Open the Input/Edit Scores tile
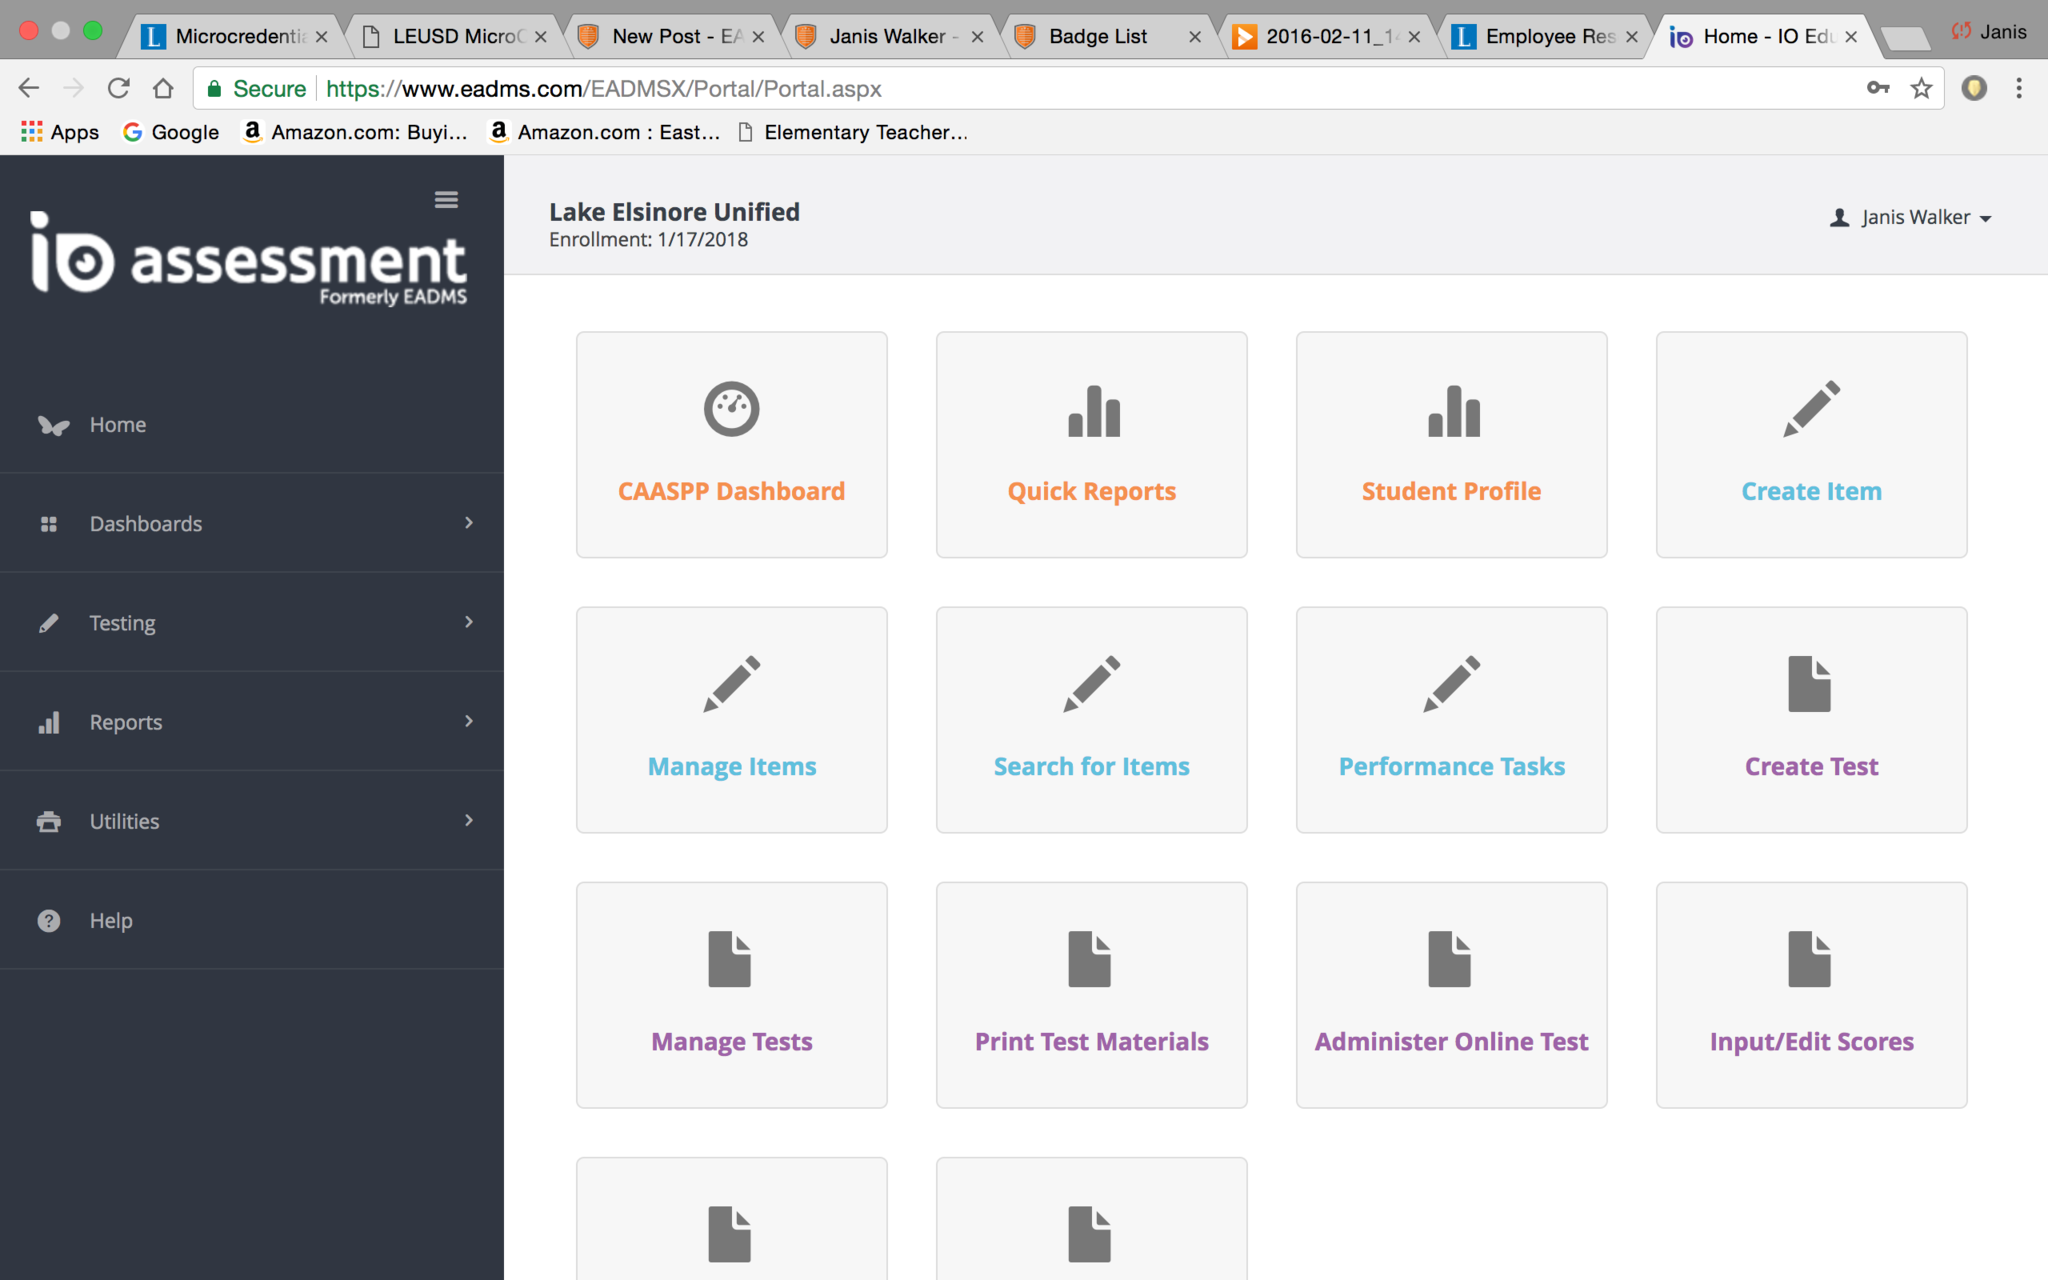 tap(1810, 995)
